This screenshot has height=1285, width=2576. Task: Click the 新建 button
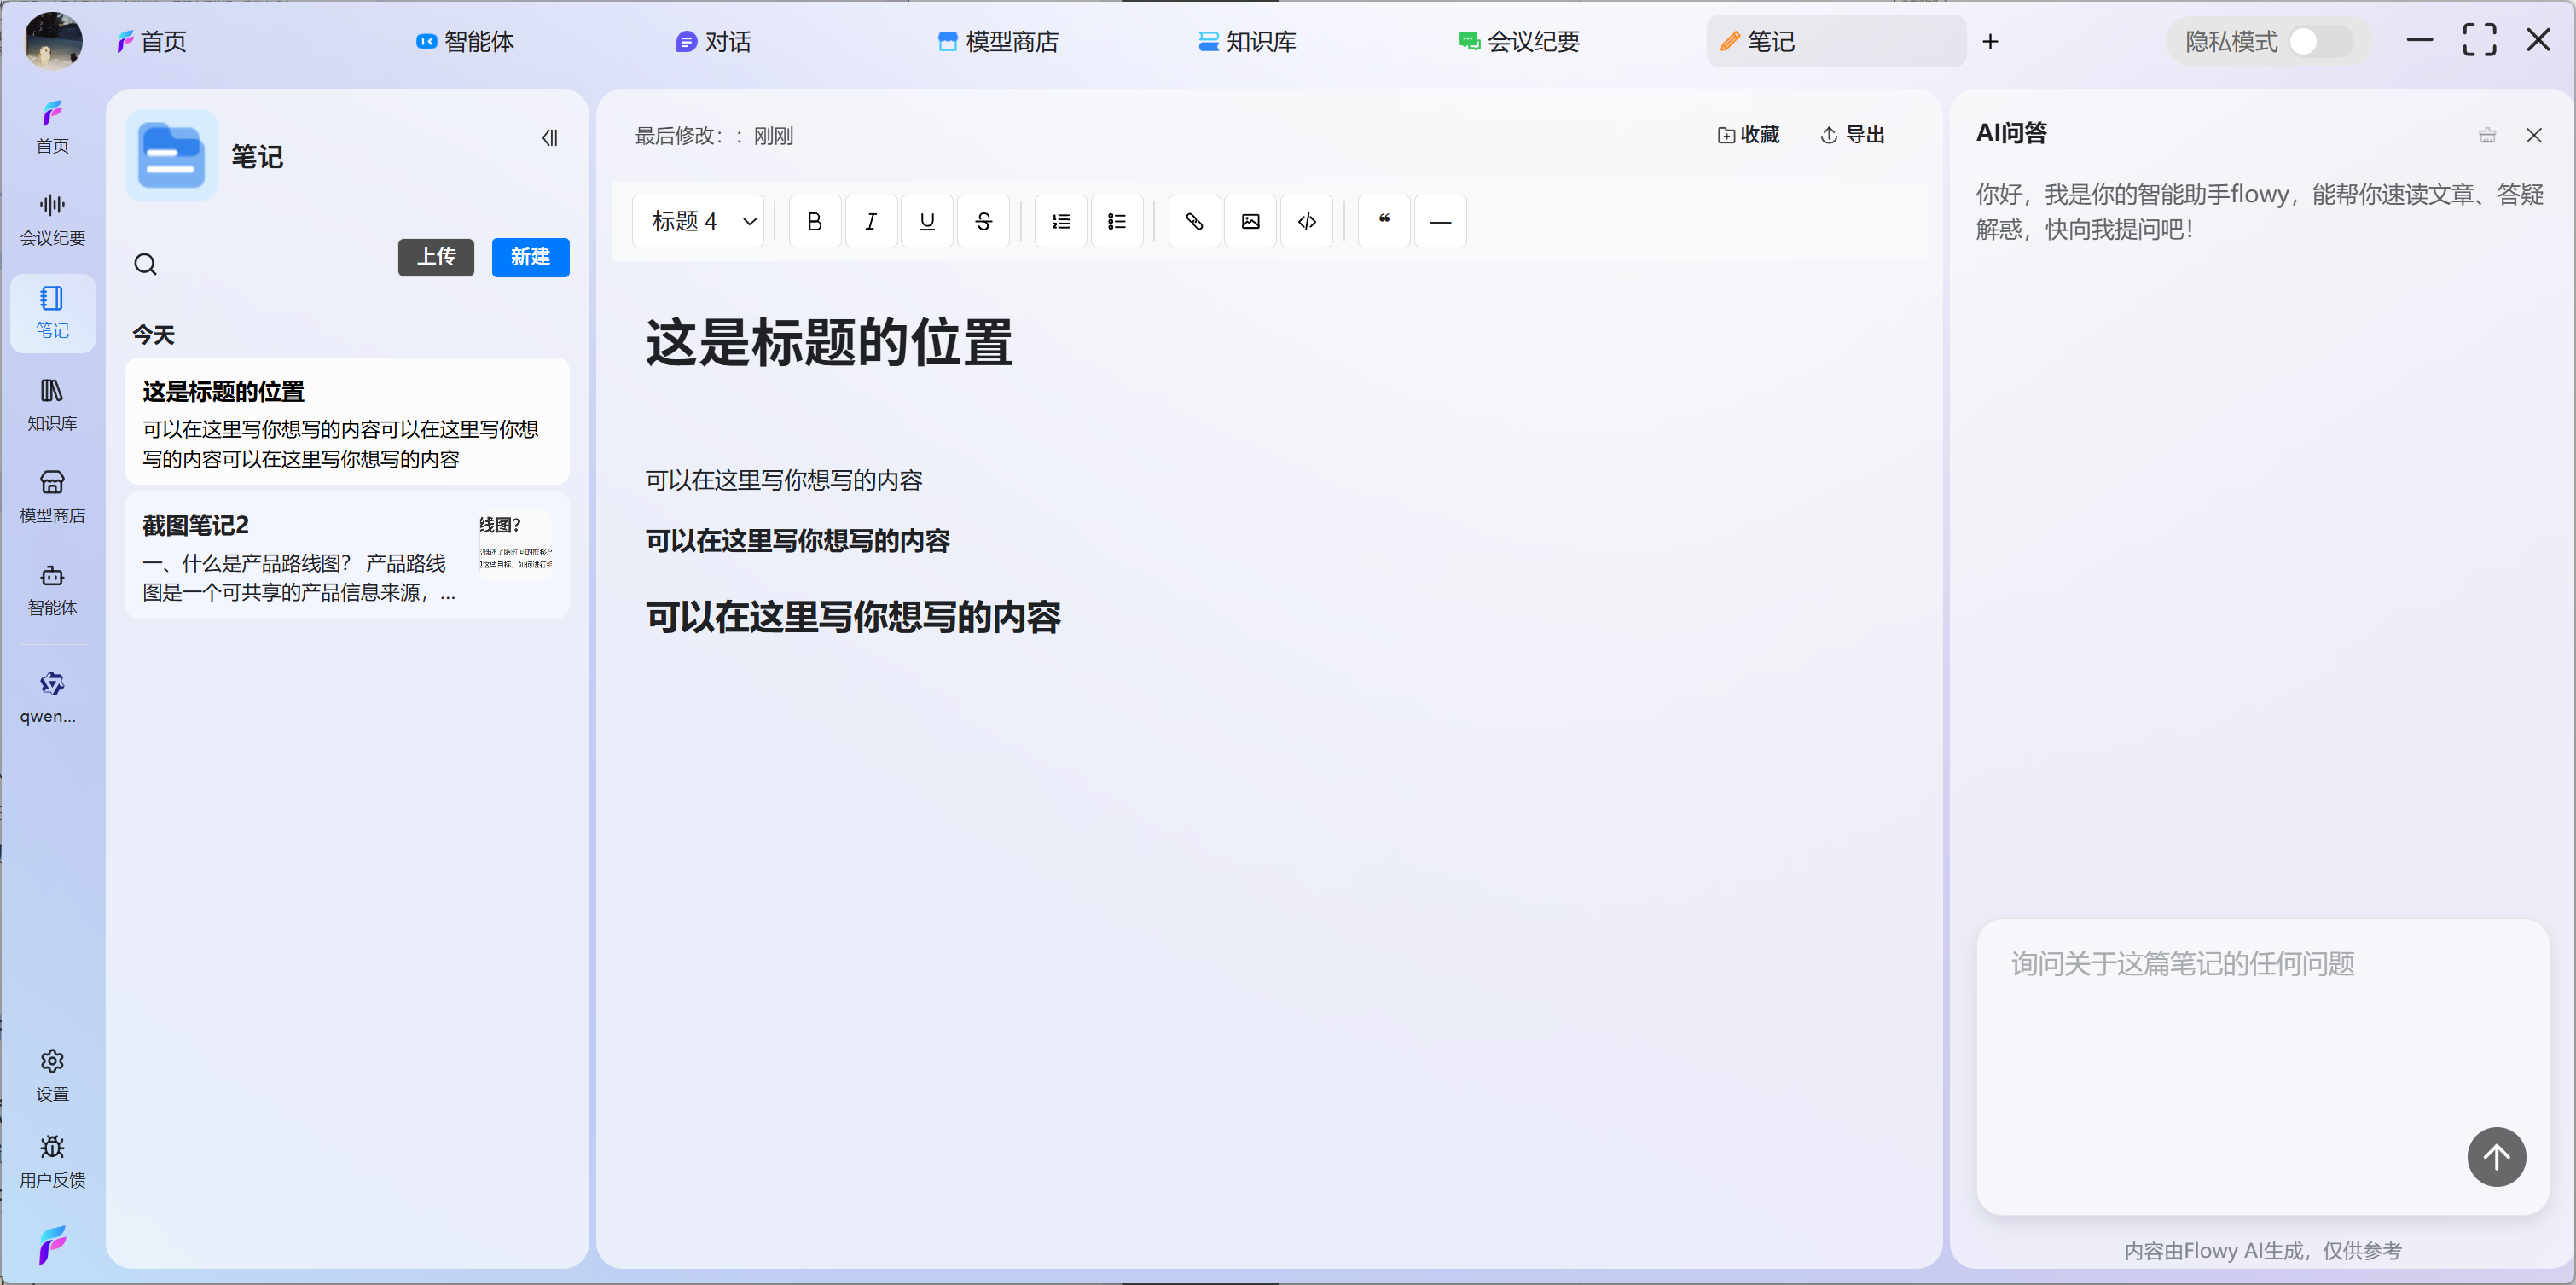click(x=530, y=257)
